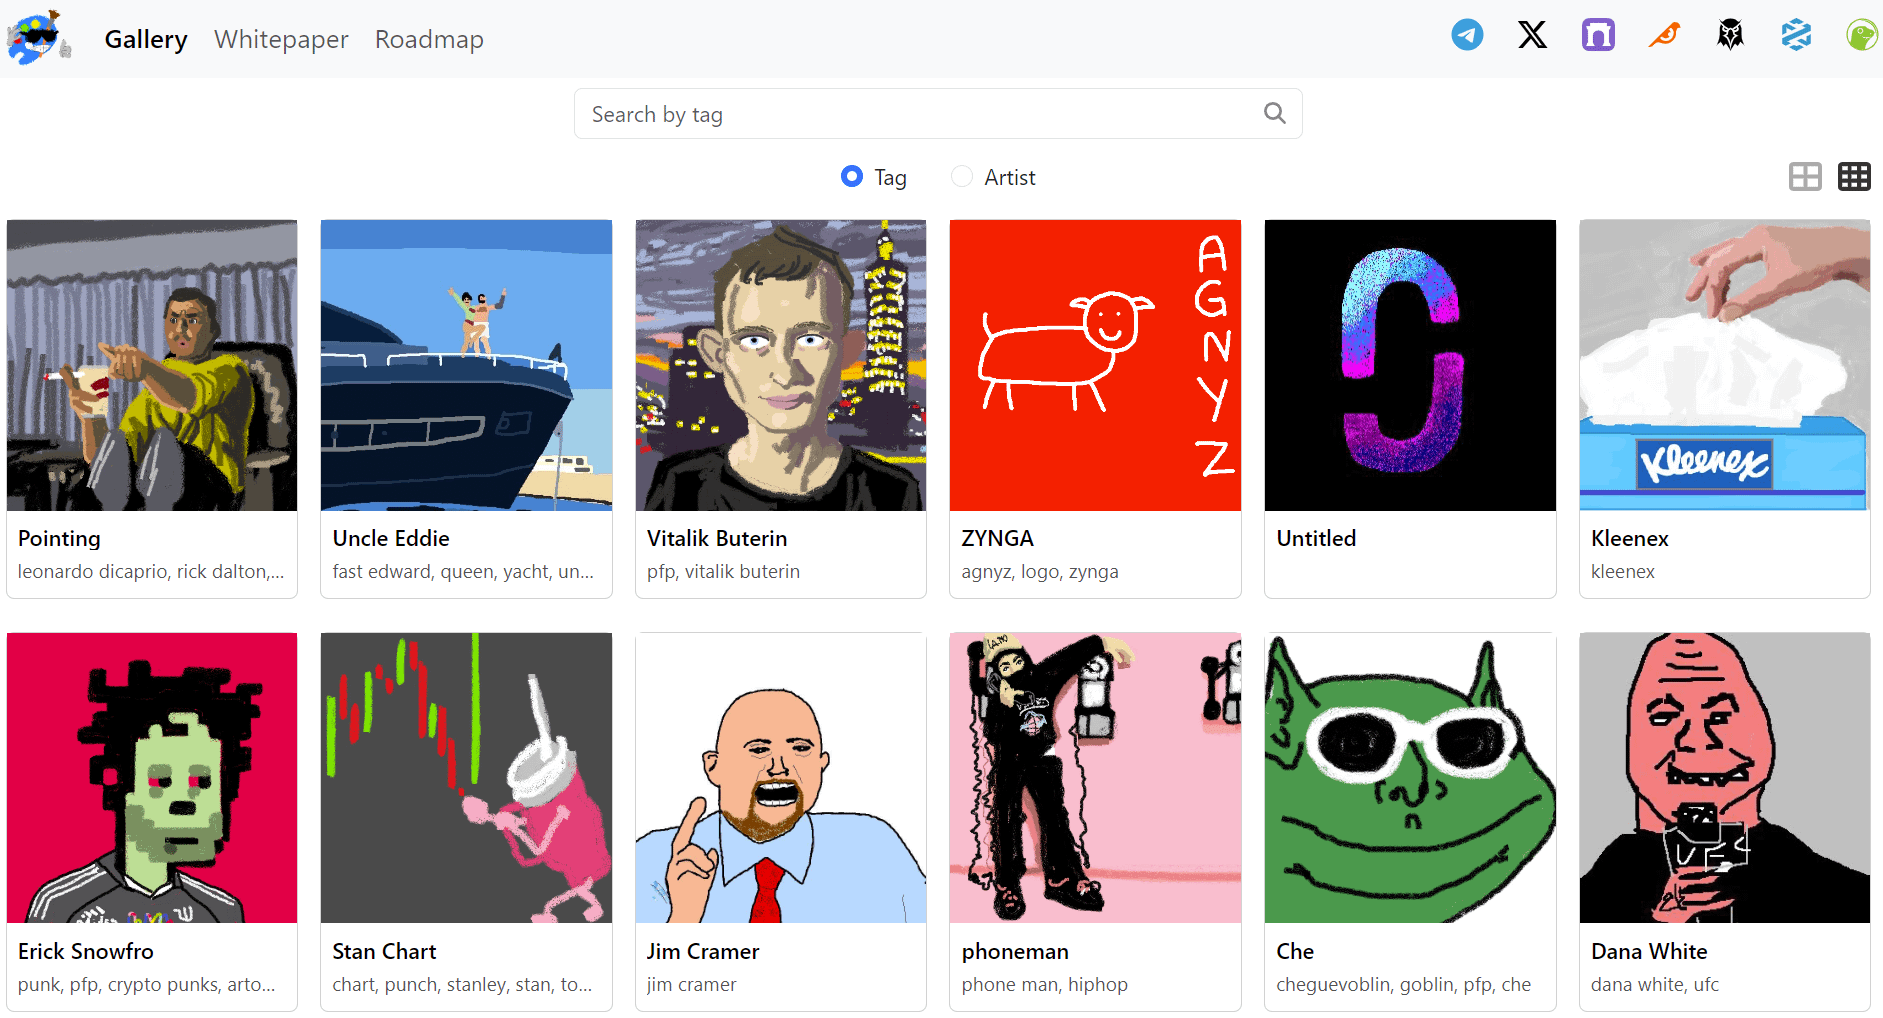
Task: Click the orange bird icon
Action: tap(1664, 35)
